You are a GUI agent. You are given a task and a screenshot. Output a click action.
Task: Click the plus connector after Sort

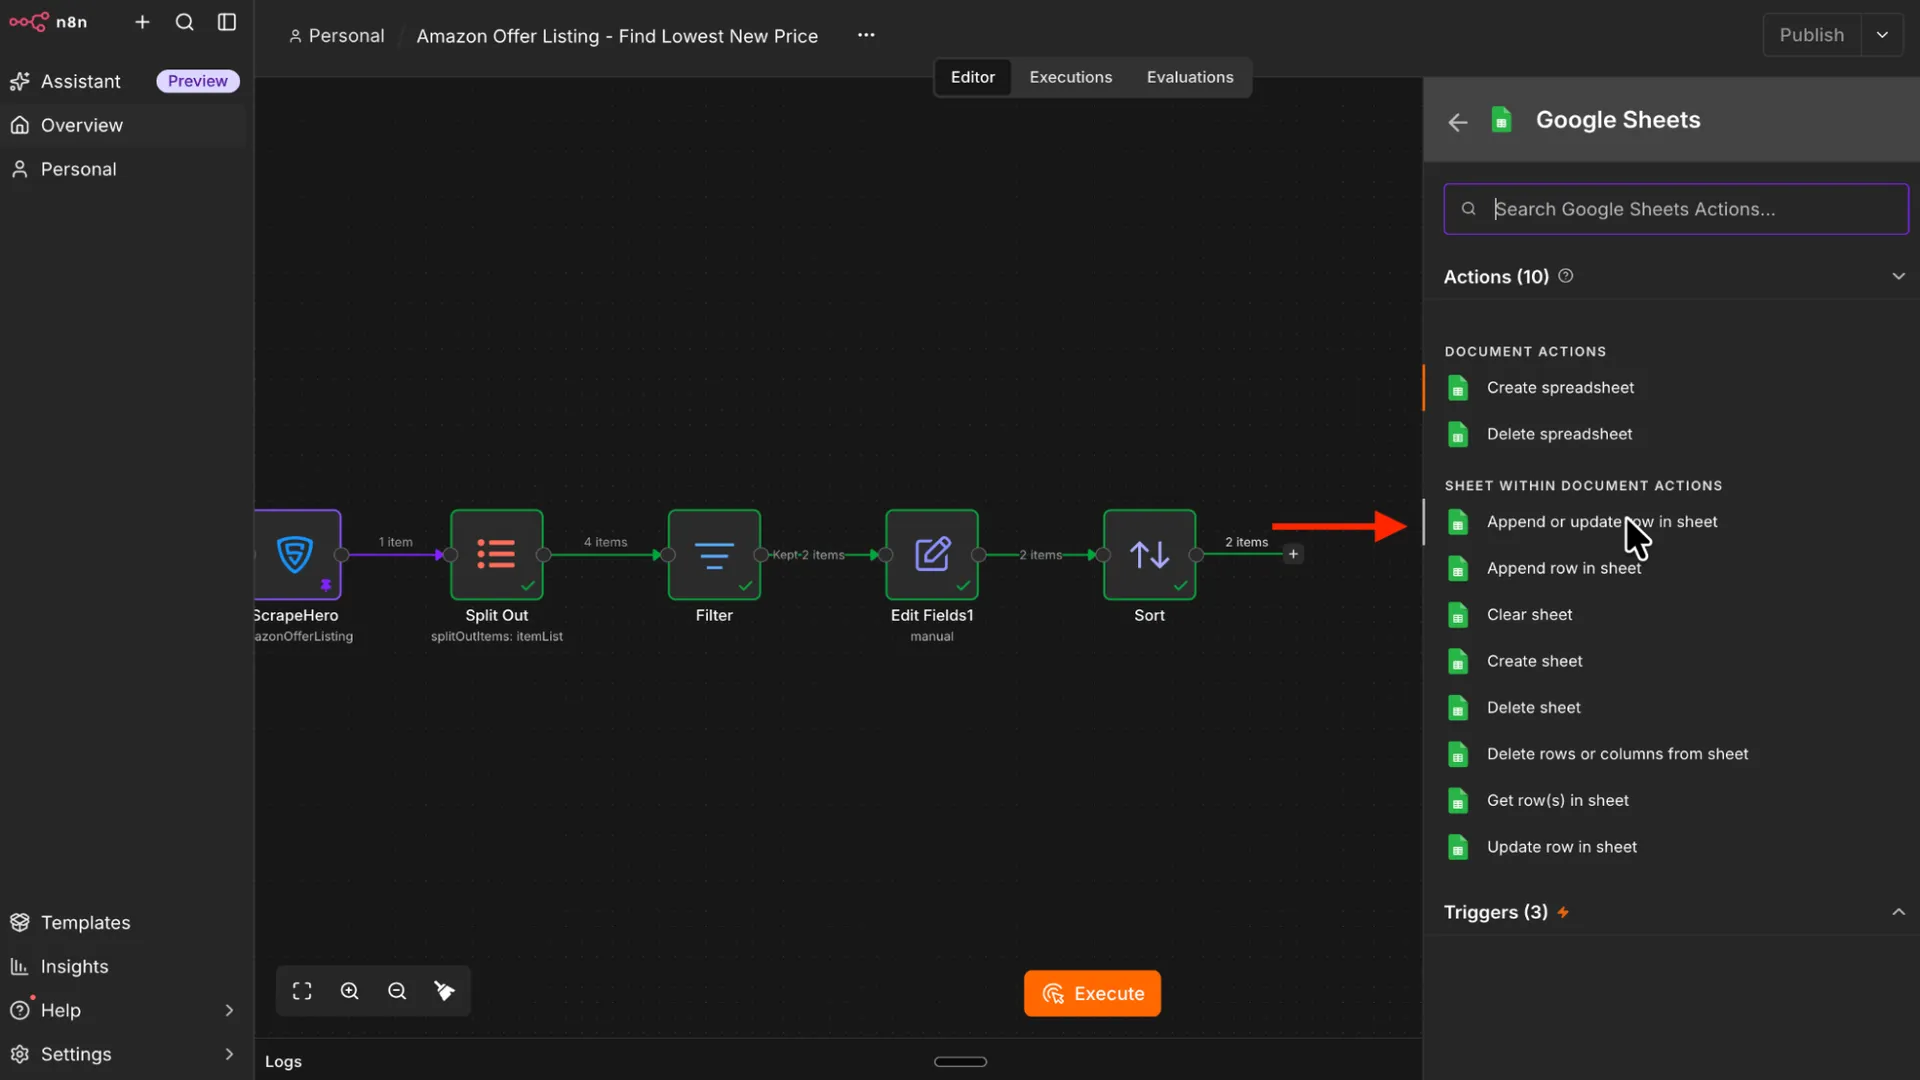pos(1293,554)
